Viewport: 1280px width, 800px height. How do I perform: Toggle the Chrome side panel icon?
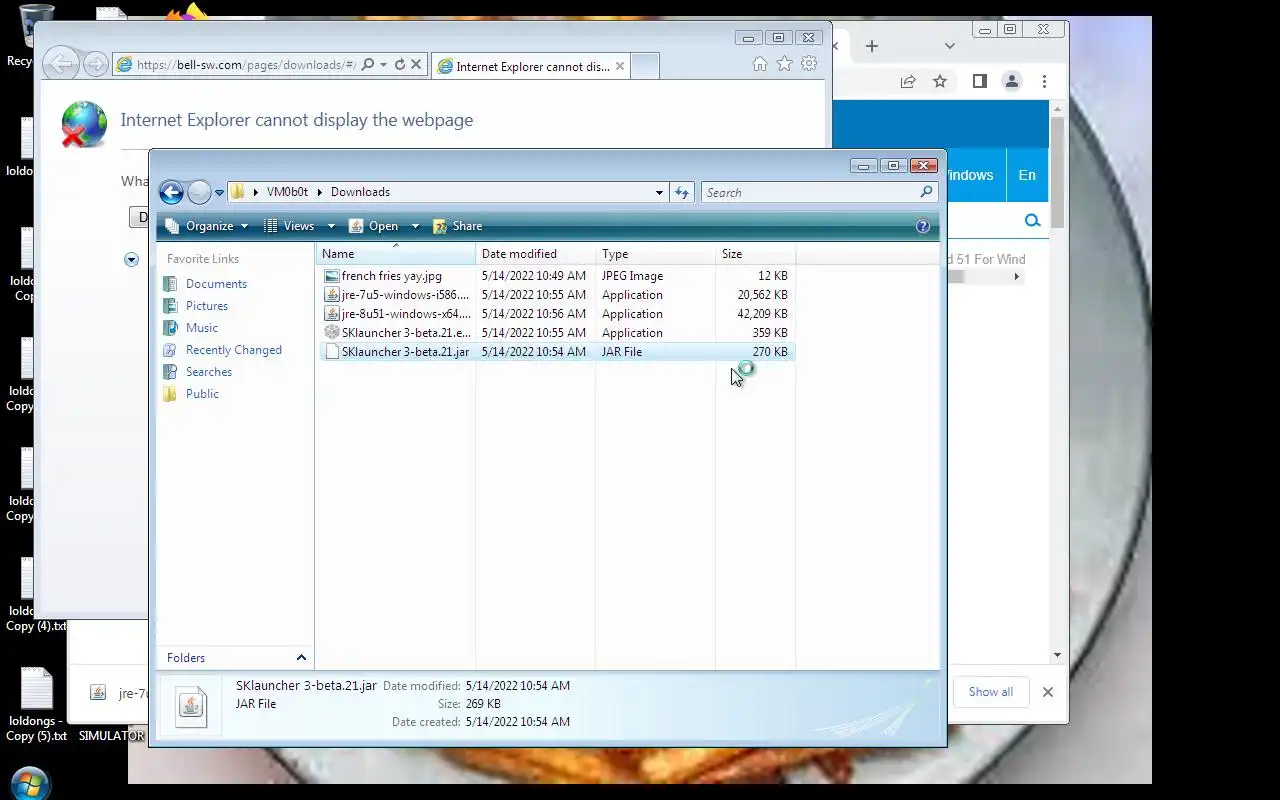980,82
